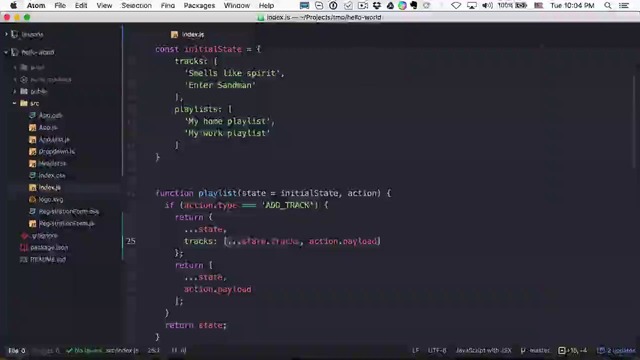This screenshot has height=360, width=640.
Task: Open the Packages menu
Action: pyautogui.click(x=199, y=5)
